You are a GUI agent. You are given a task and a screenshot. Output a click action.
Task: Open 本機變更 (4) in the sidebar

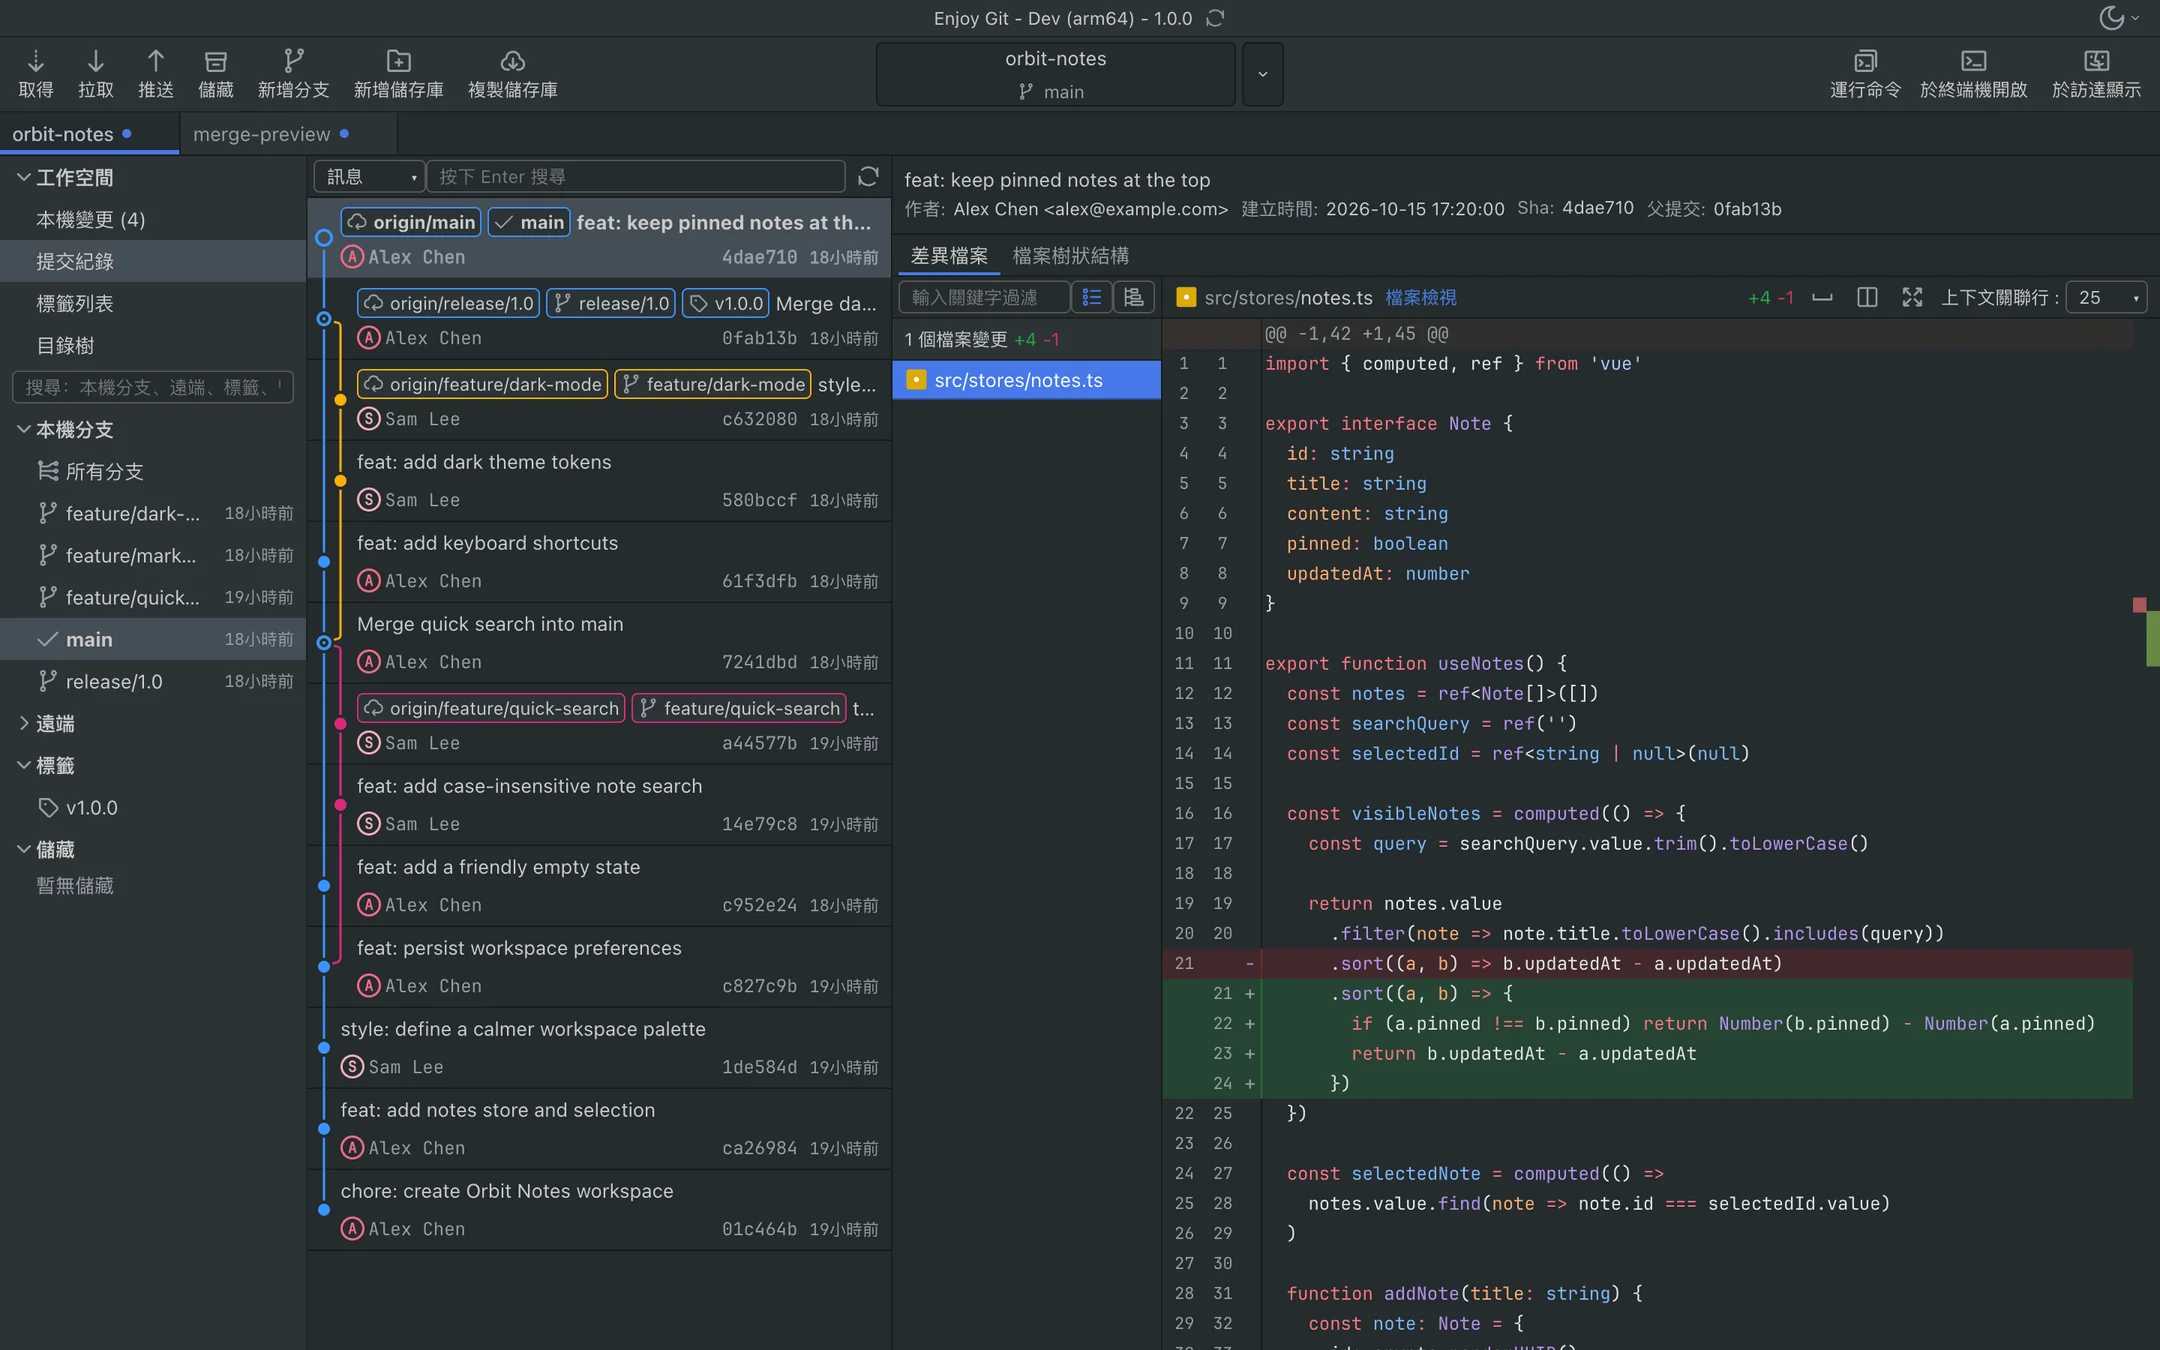(x=153, y=220)
